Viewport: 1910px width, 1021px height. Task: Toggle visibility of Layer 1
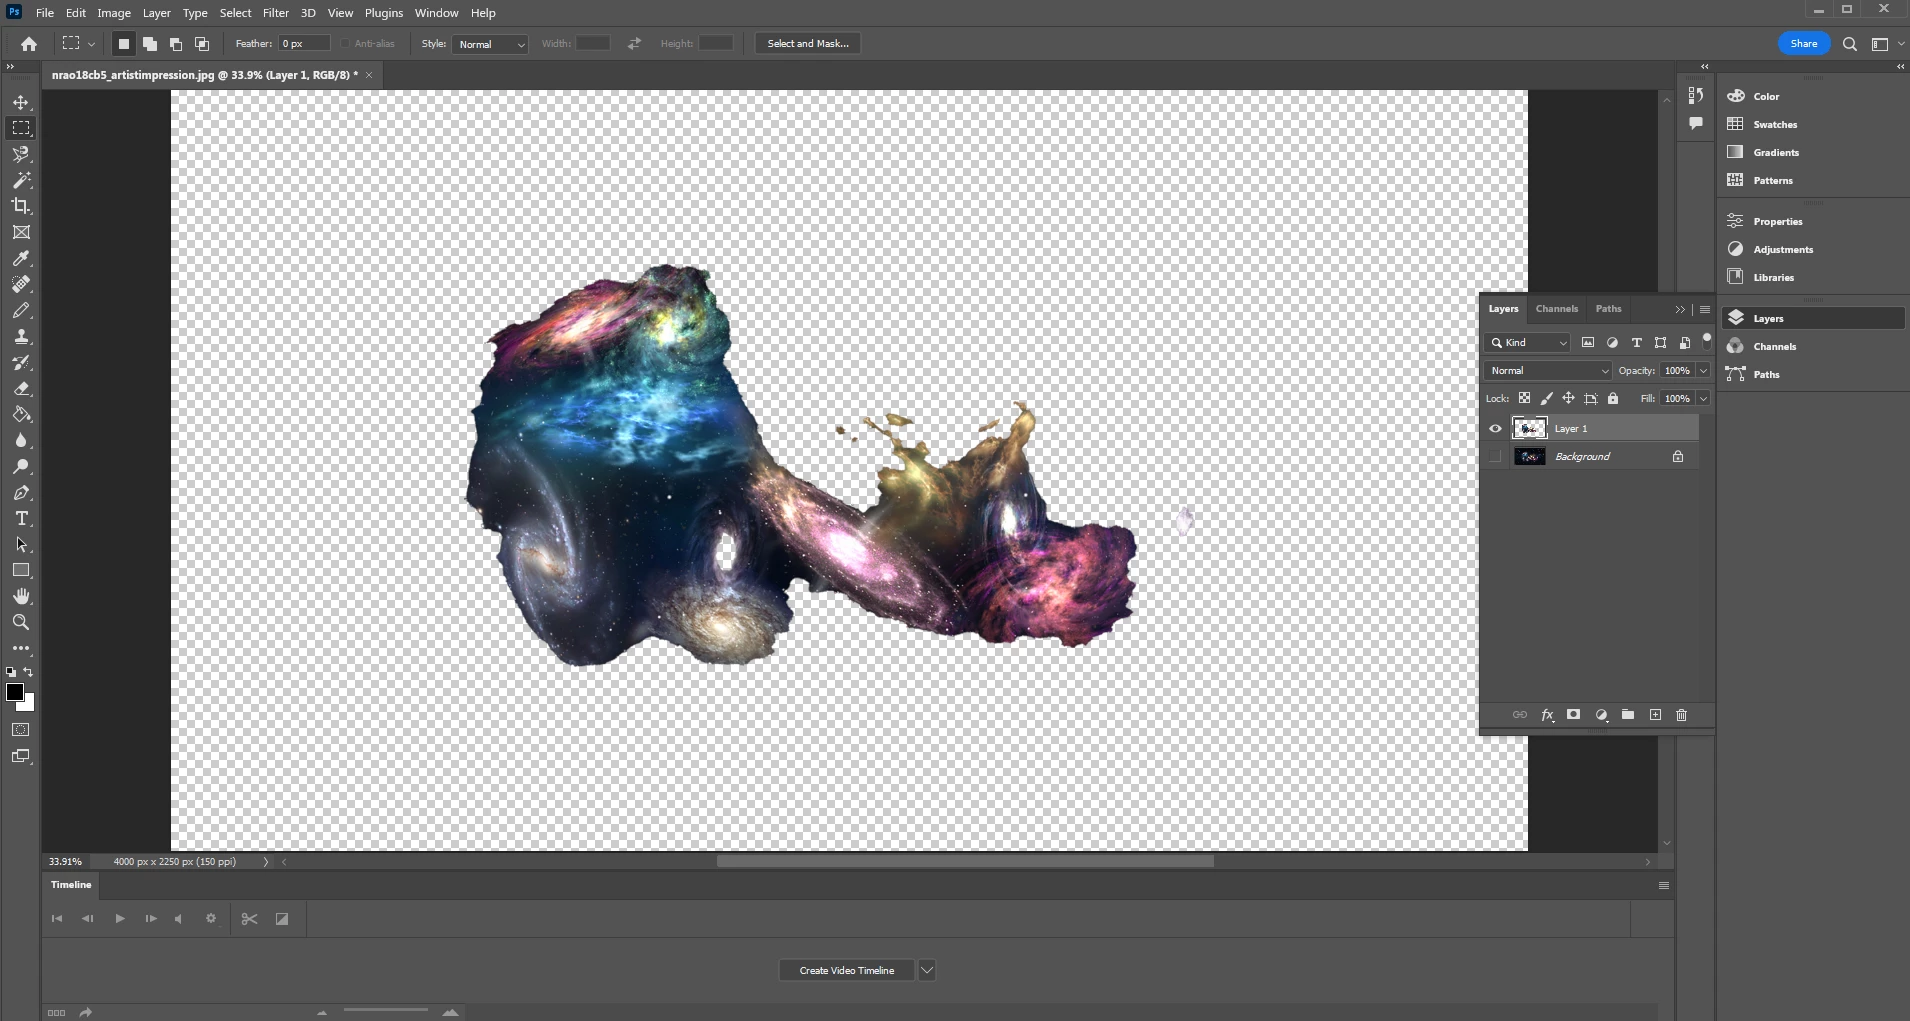tap(1496, 429)
